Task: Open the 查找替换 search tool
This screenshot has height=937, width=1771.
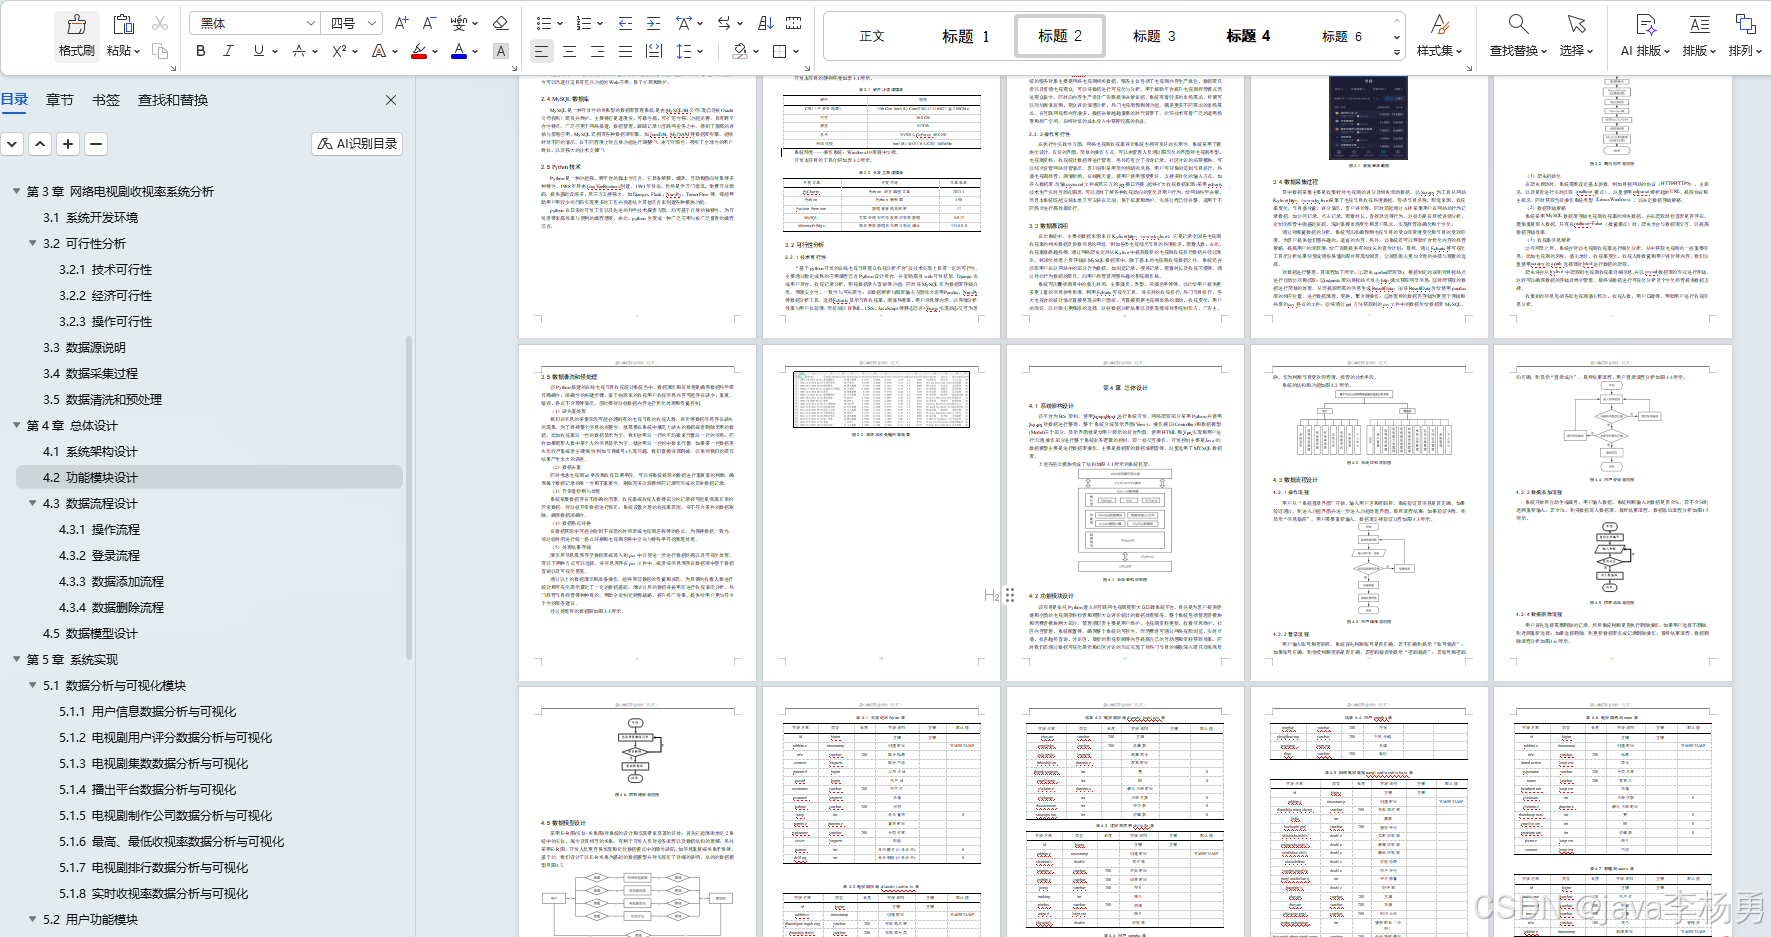Action: tap(1518, 34)
